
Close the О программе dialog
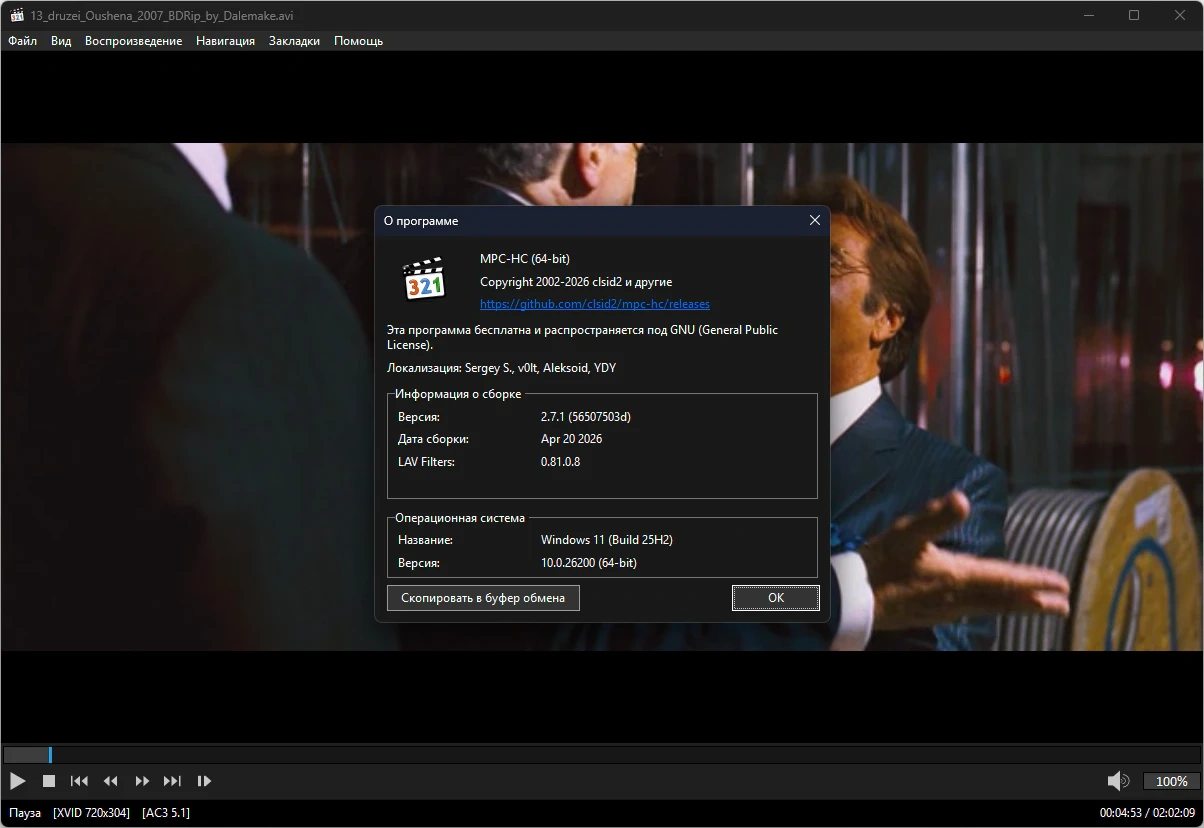pyautogui.click(x=814, y=220)
